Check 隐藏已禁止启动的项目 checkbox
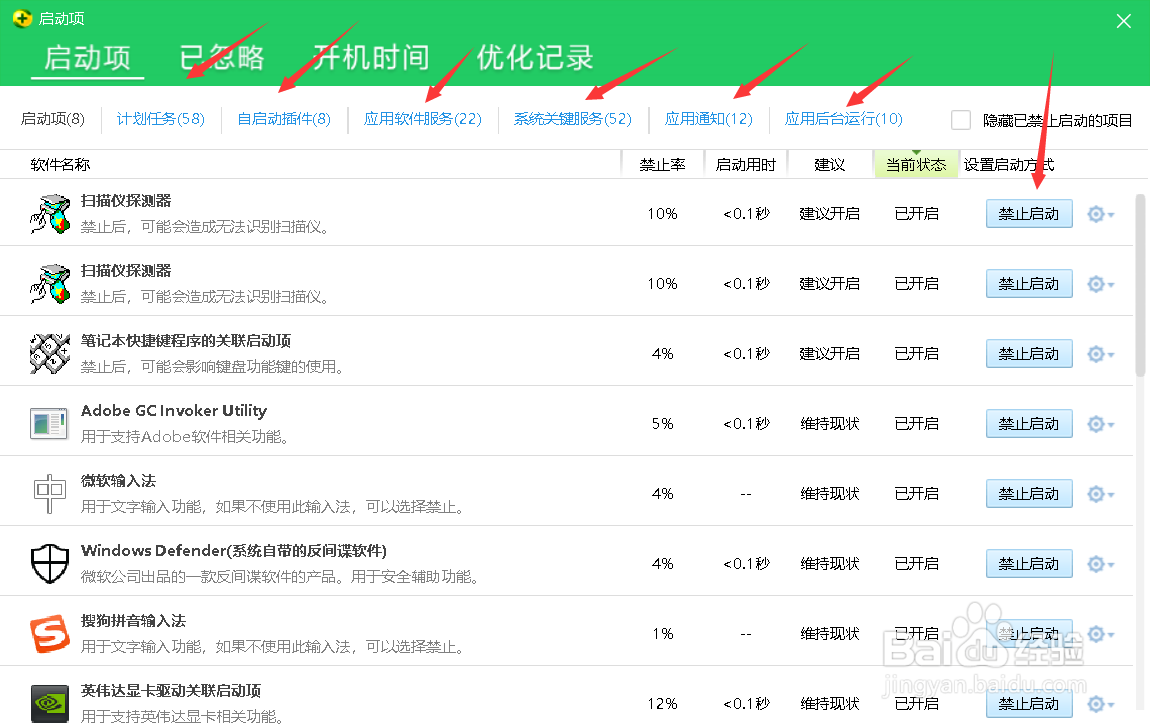This screenshot has height=725, width=1150. point(961,119)
